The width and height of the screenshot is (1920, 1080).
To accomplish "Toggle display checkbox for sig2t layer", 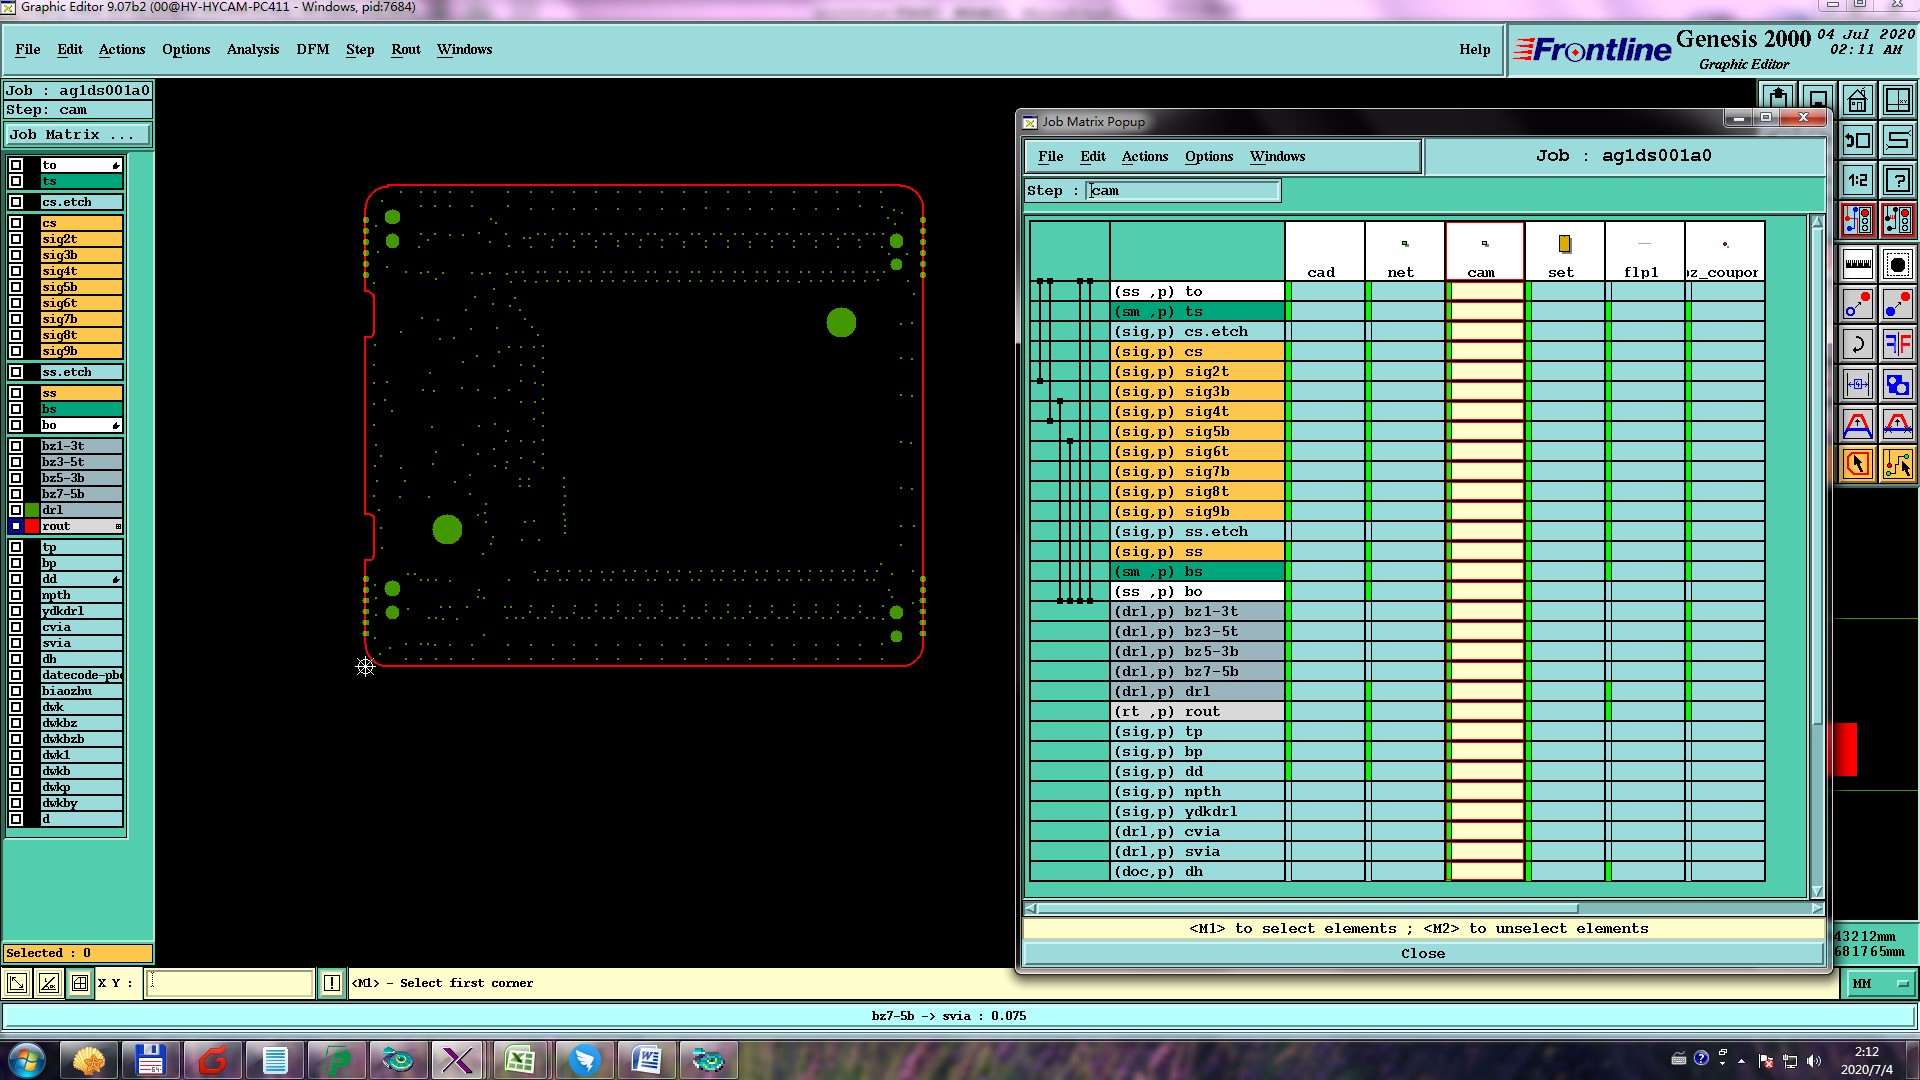I will [16, 239].
